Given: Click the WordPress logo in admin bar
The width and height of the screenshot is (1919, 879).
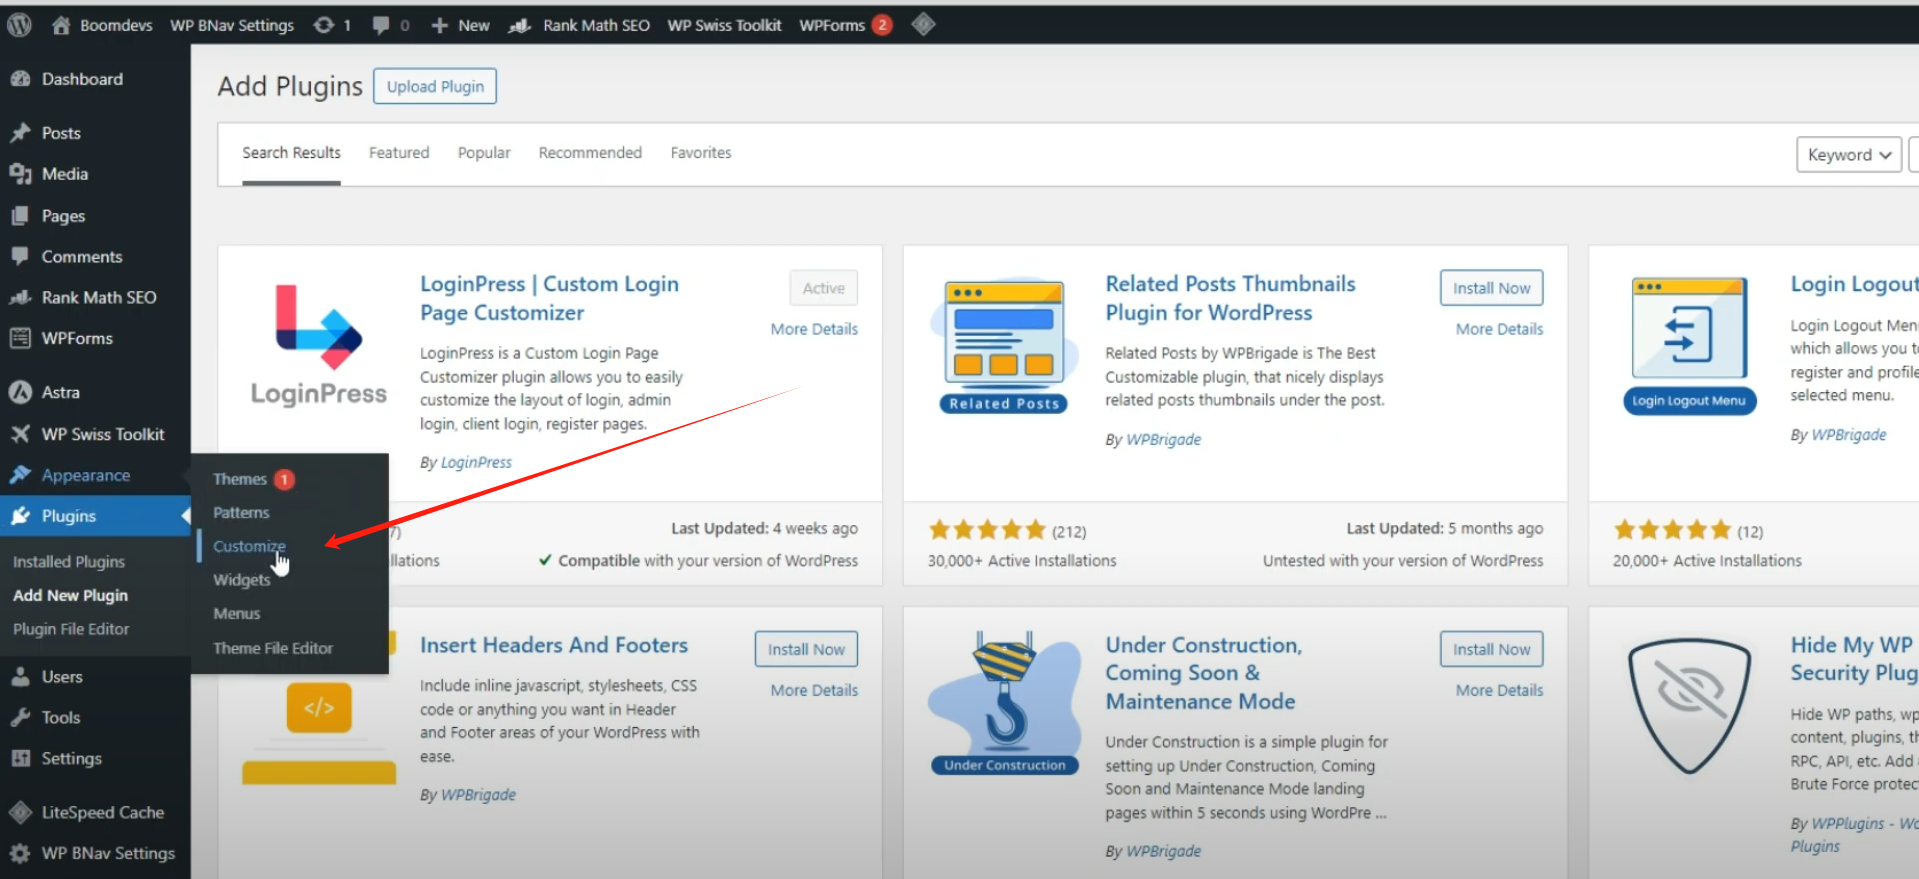Looking at the screenshot, I should pos(19,25).
